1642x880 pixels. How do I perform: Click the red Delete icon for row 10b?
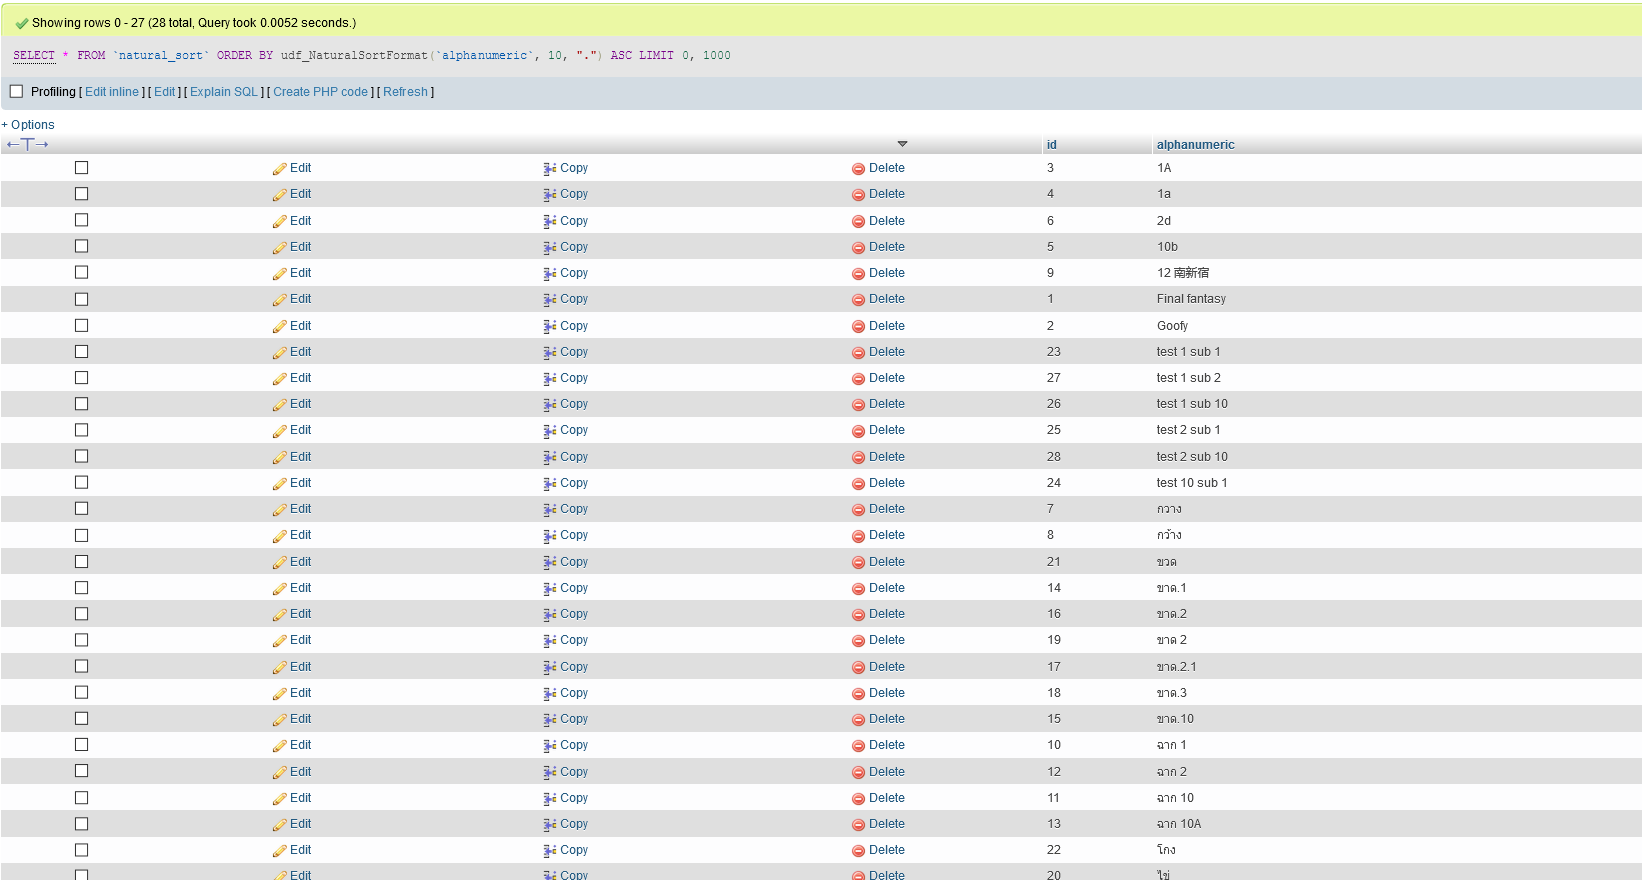click(858, 248)
